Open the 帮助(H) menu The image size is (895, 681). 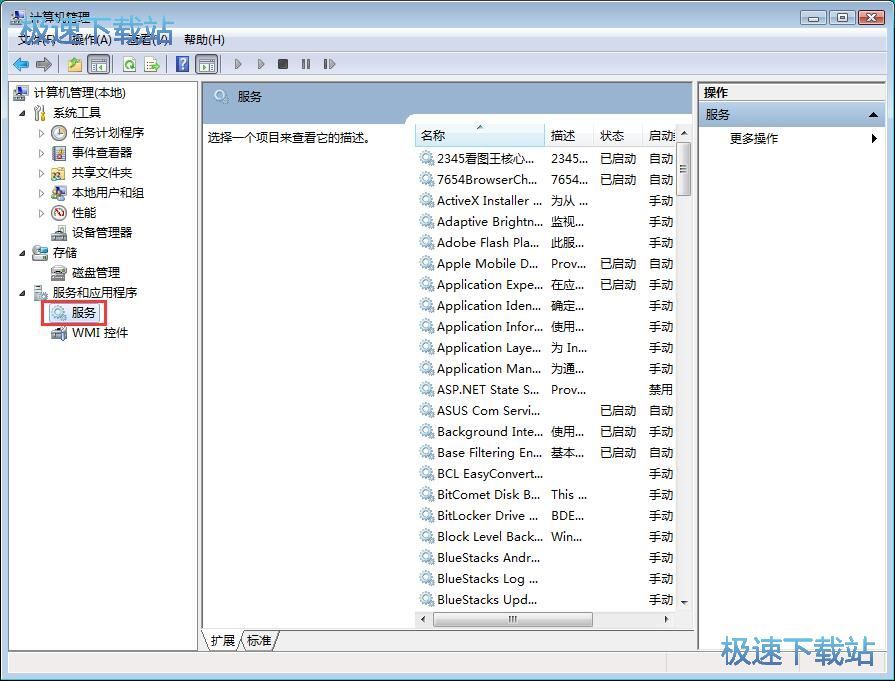204,39
